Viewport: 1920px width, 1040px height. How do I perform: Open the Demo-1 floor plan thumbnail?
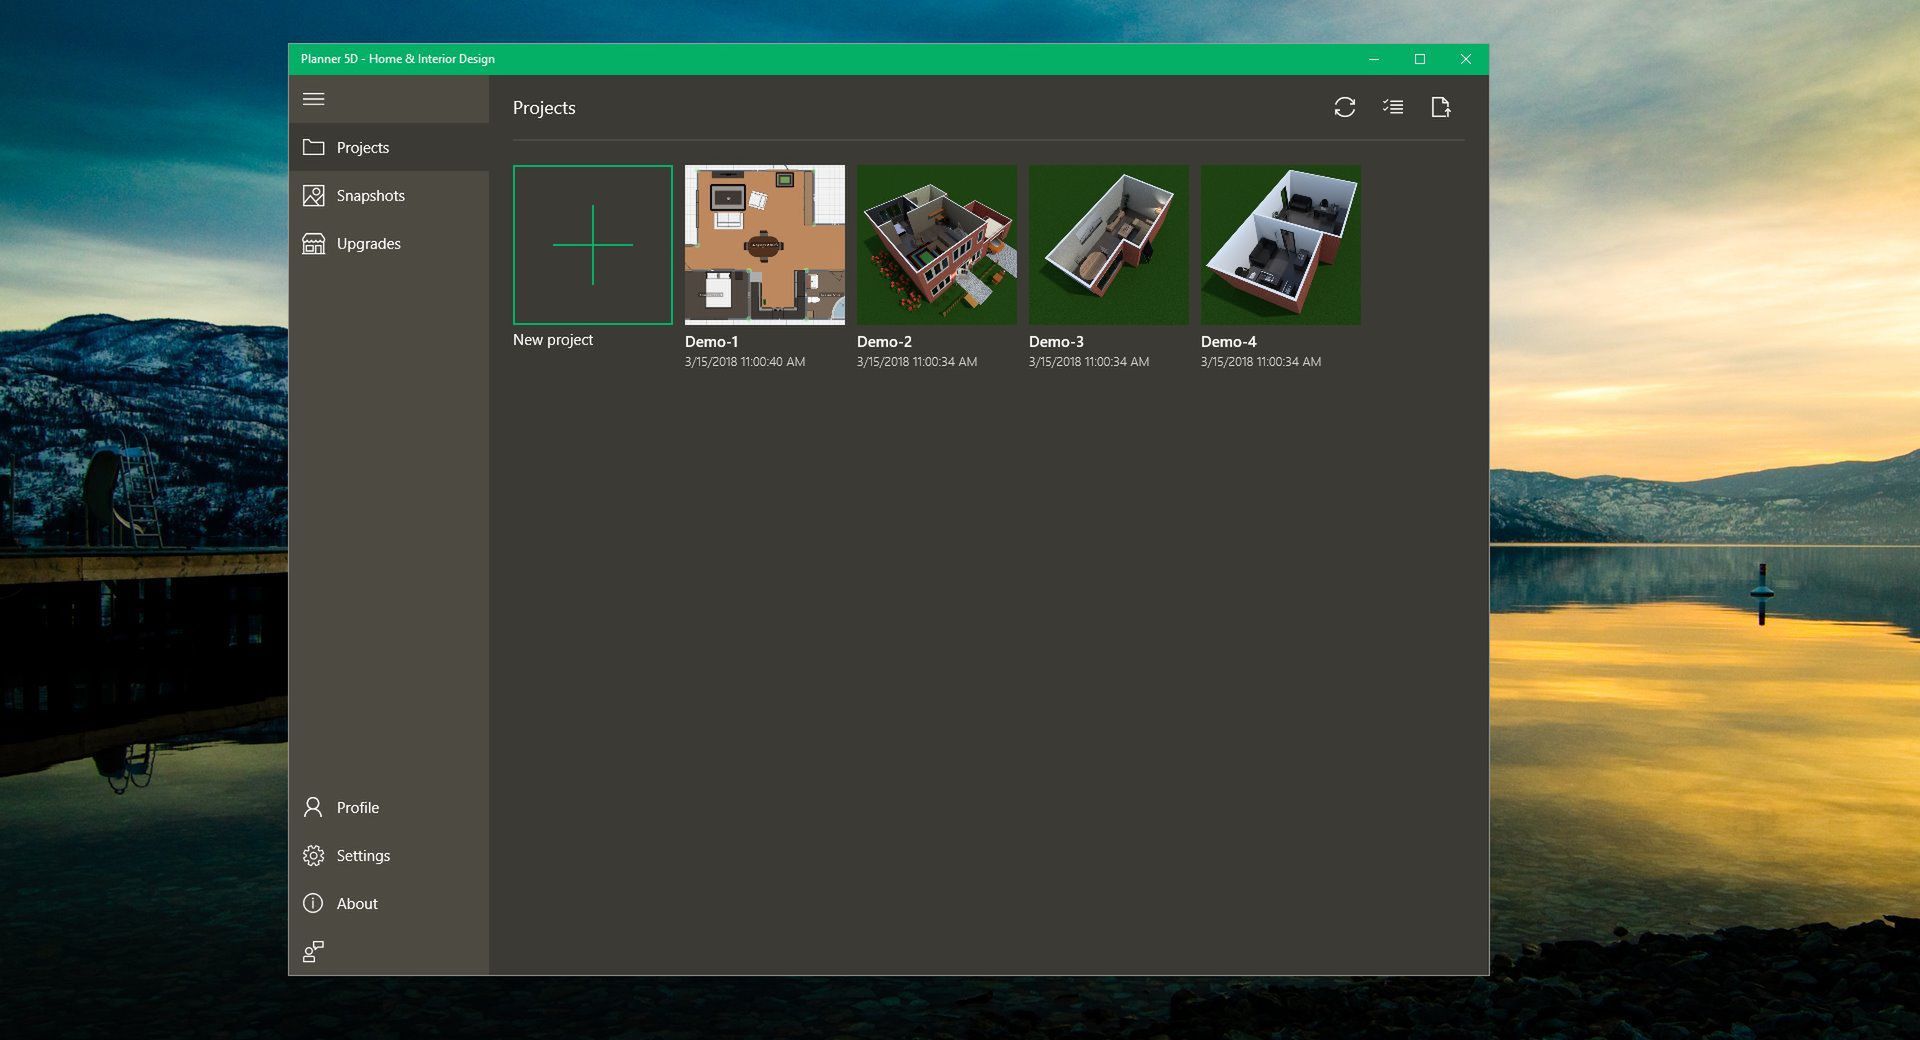pyautogui.click(x=765, y=245)
